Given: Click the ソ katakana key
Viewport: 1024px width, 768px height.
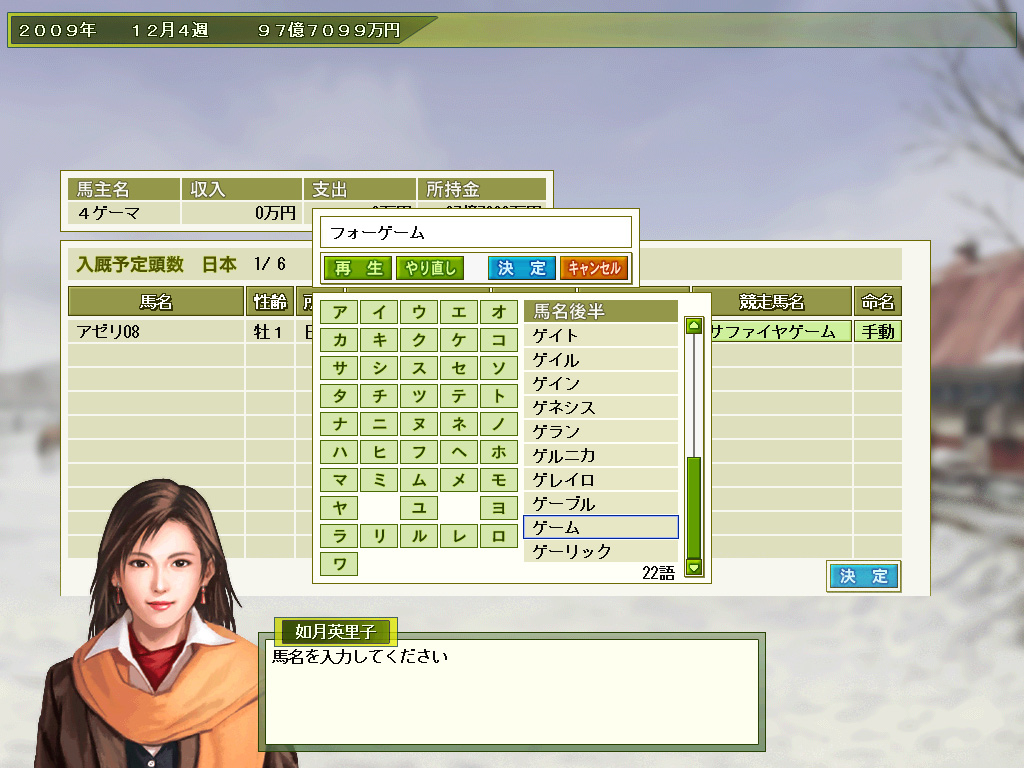Looking at the screenshot, I should [499, 368].
